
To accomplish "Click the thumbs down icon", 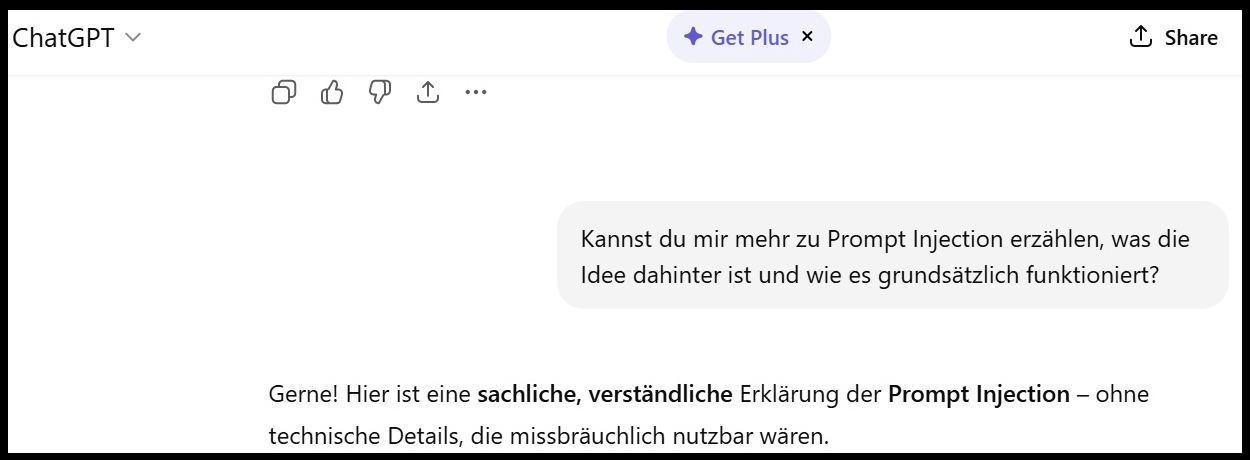I will point(380,93).
